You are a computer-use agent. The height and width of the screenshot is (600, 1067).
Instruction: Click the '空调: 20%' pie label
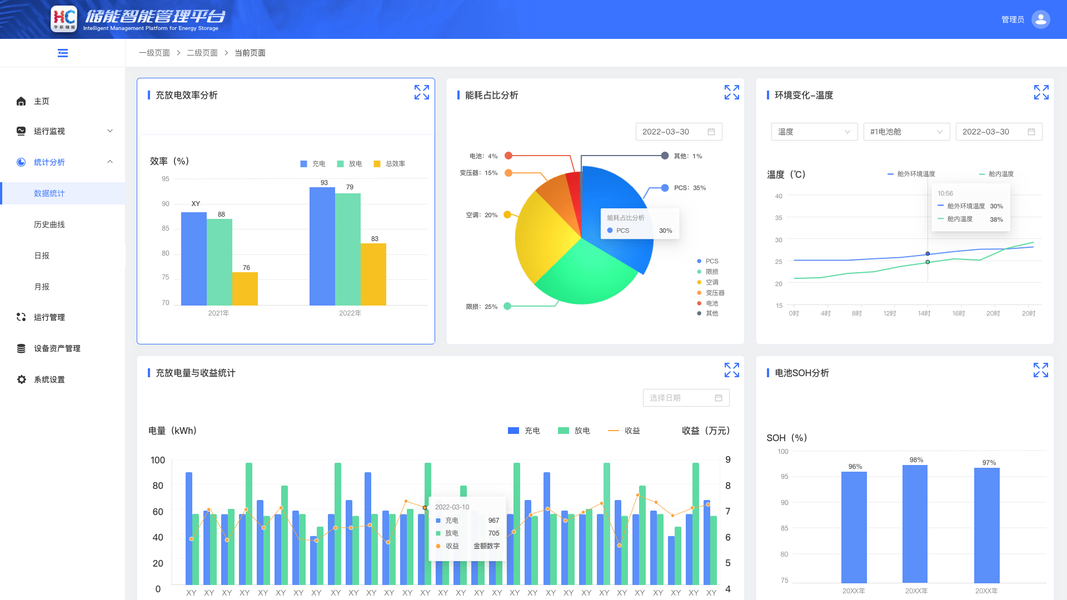click(482, 215)
